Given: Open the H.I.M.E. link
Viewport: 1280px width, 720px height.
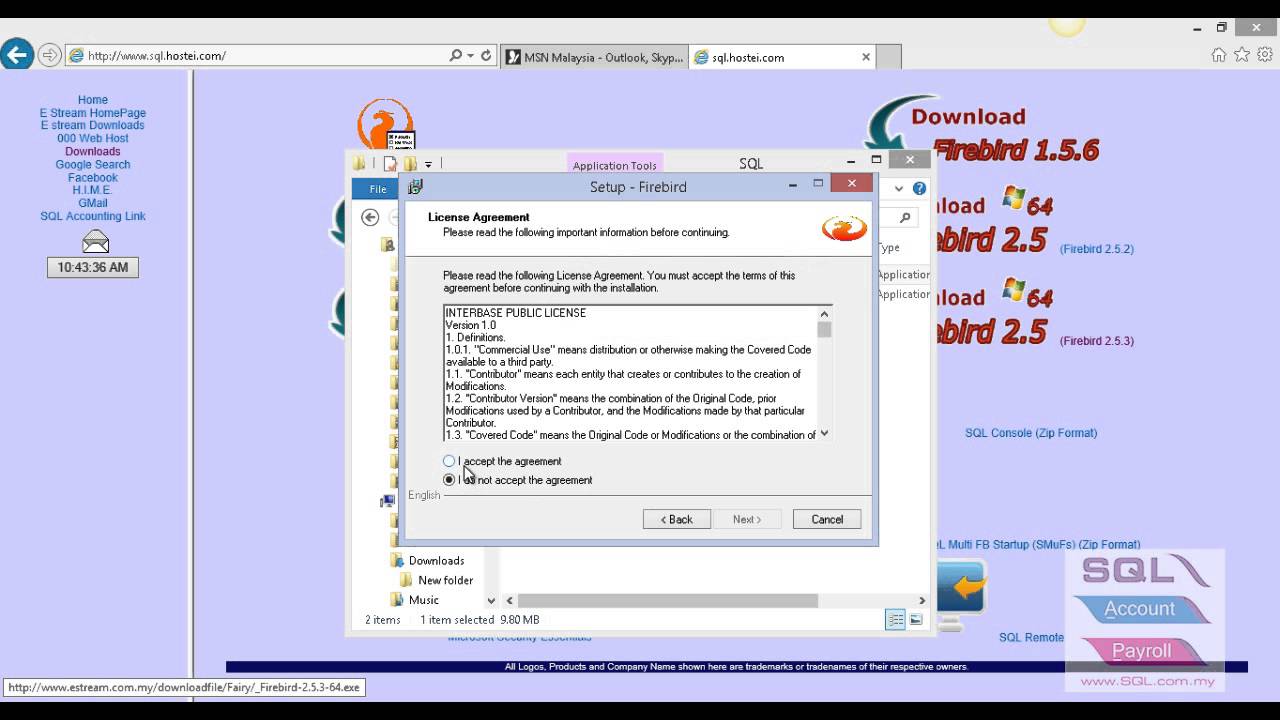Looking at the screenshot, I should (93, 190).
